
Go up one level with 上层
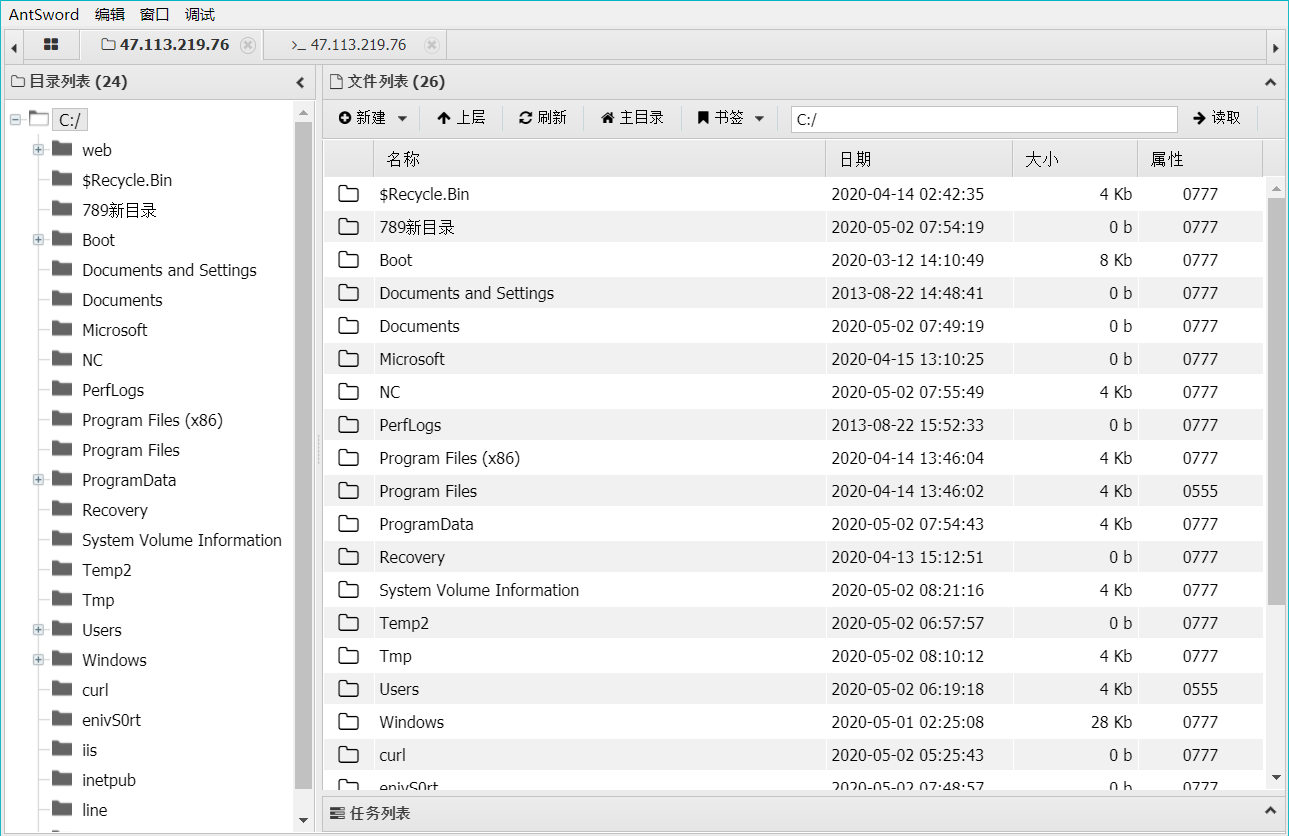click(461, 118)
